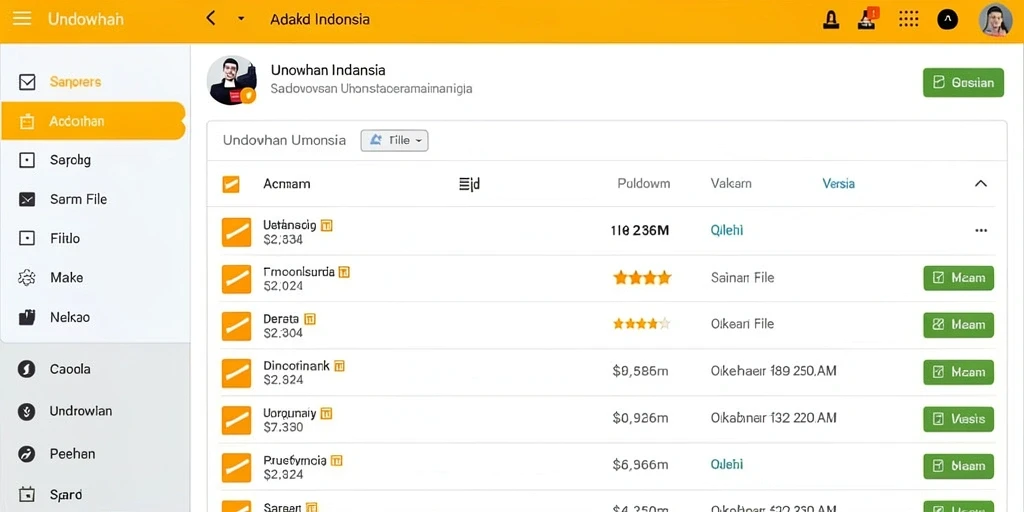Click the Sanorers envelope icon
This screenshot has height=512, width=1024.
coord(27,82)
